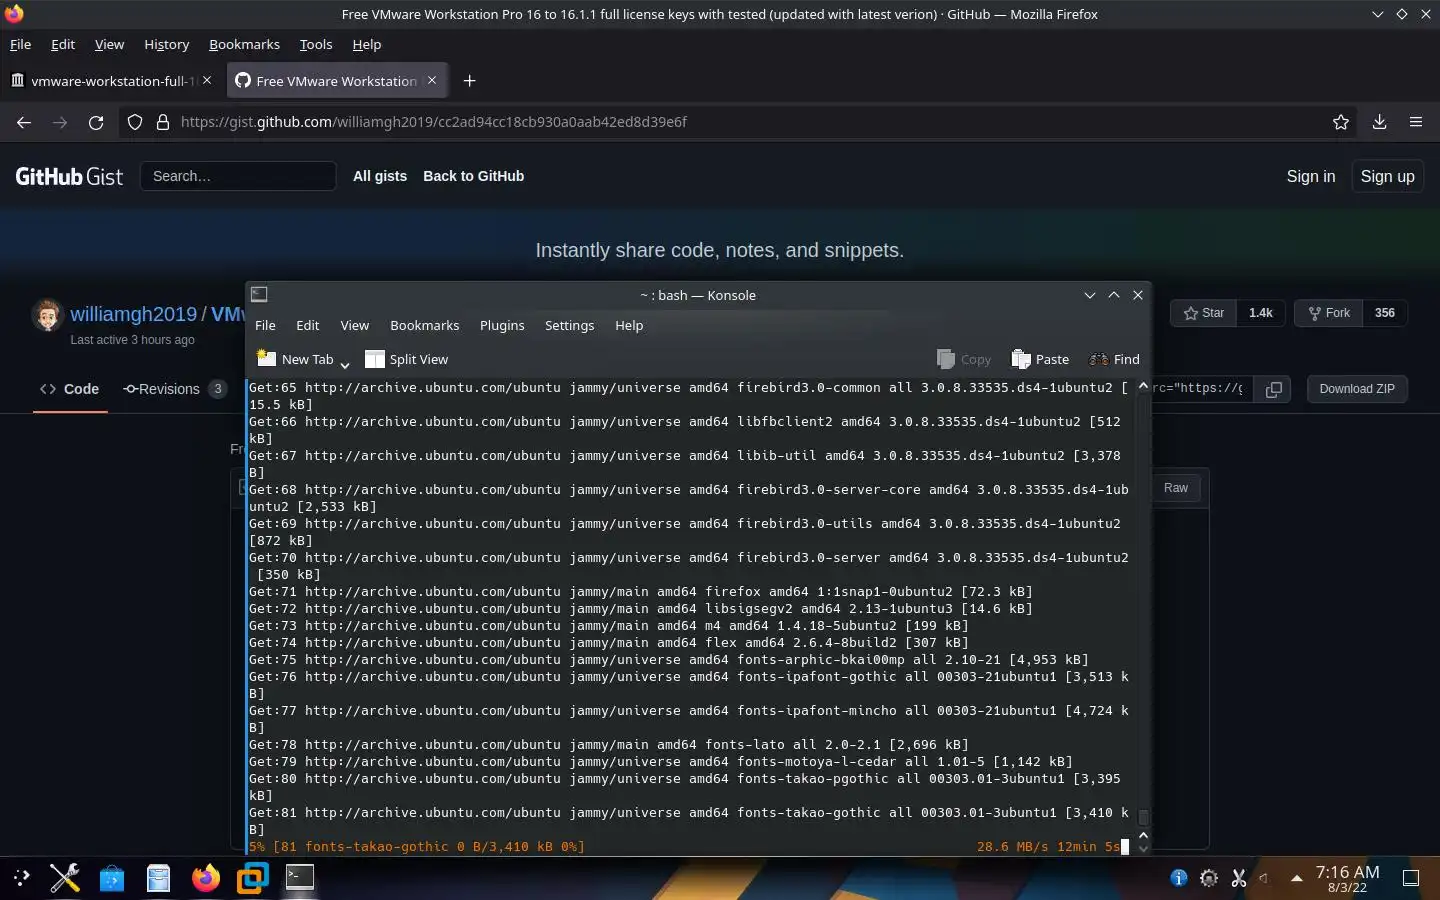Open All gists link
The height and width of the screenshot is (900, 1440).
(380, 176)
